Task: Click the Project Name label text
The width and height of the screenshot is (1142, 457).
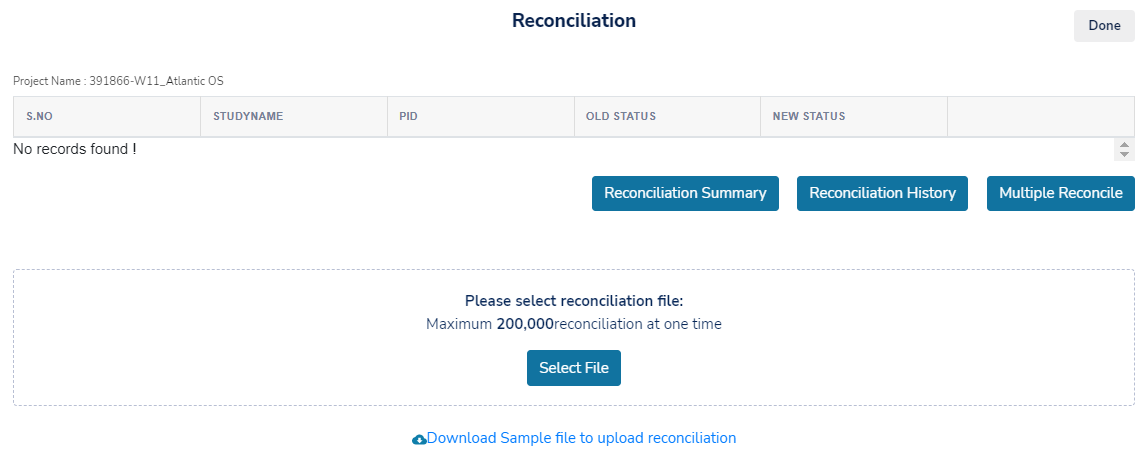Action: coord(118,81)
